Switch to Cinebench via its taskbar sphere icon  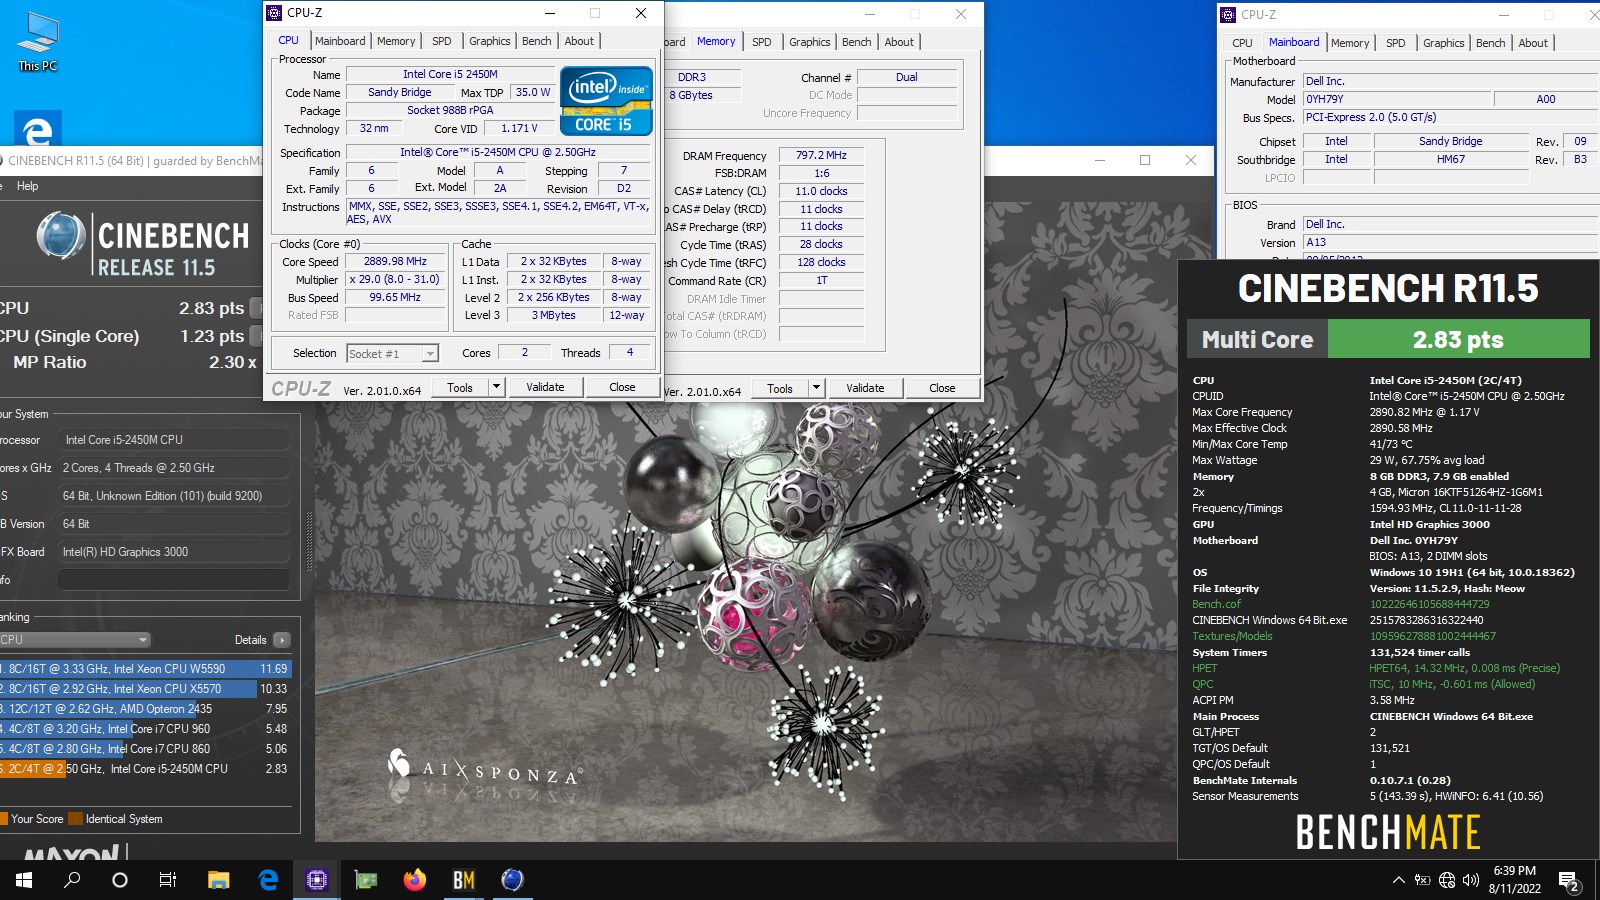point(513,880)
